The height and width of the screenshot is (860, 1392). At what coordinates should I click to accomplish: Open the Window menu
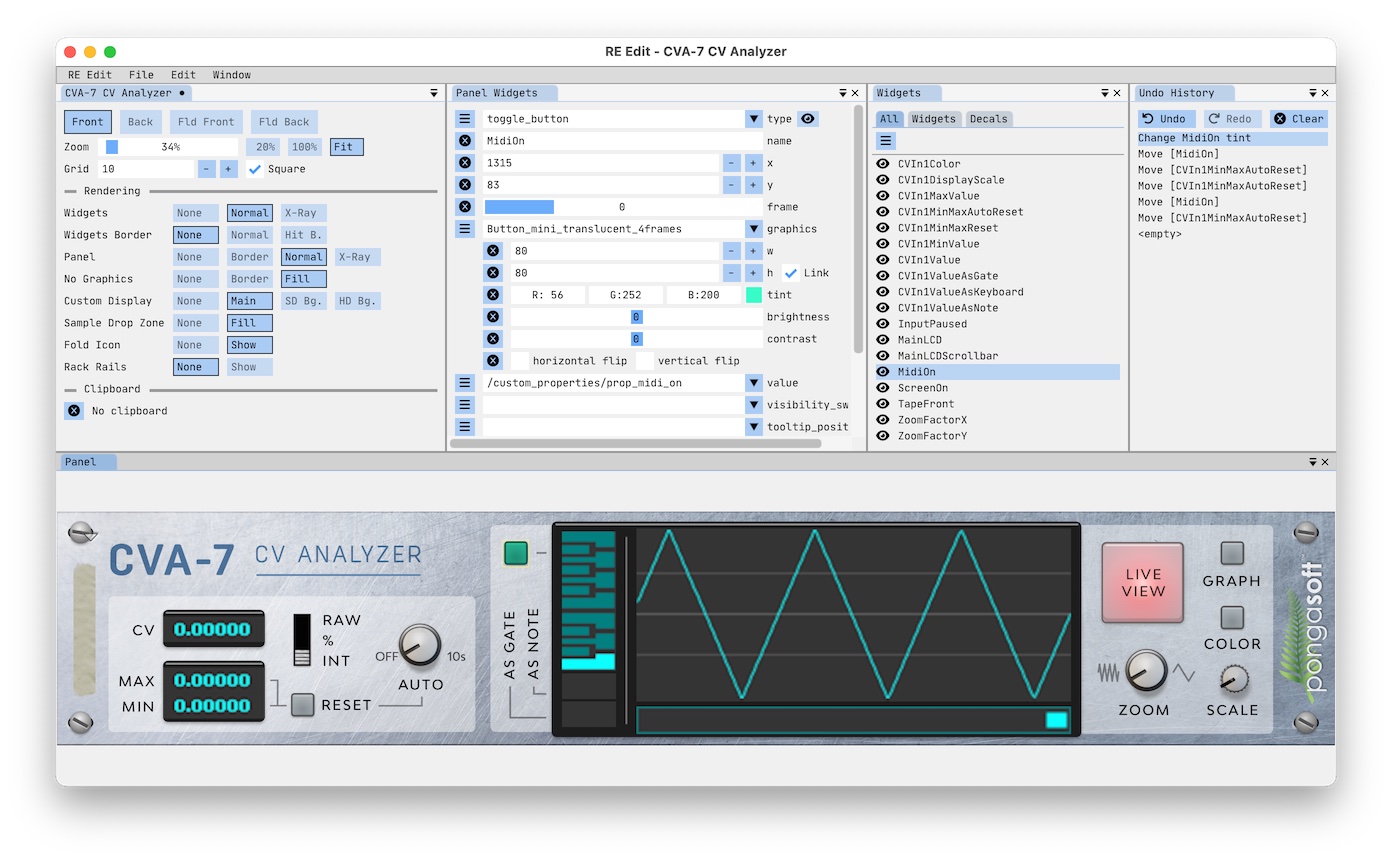pos(232,75)
